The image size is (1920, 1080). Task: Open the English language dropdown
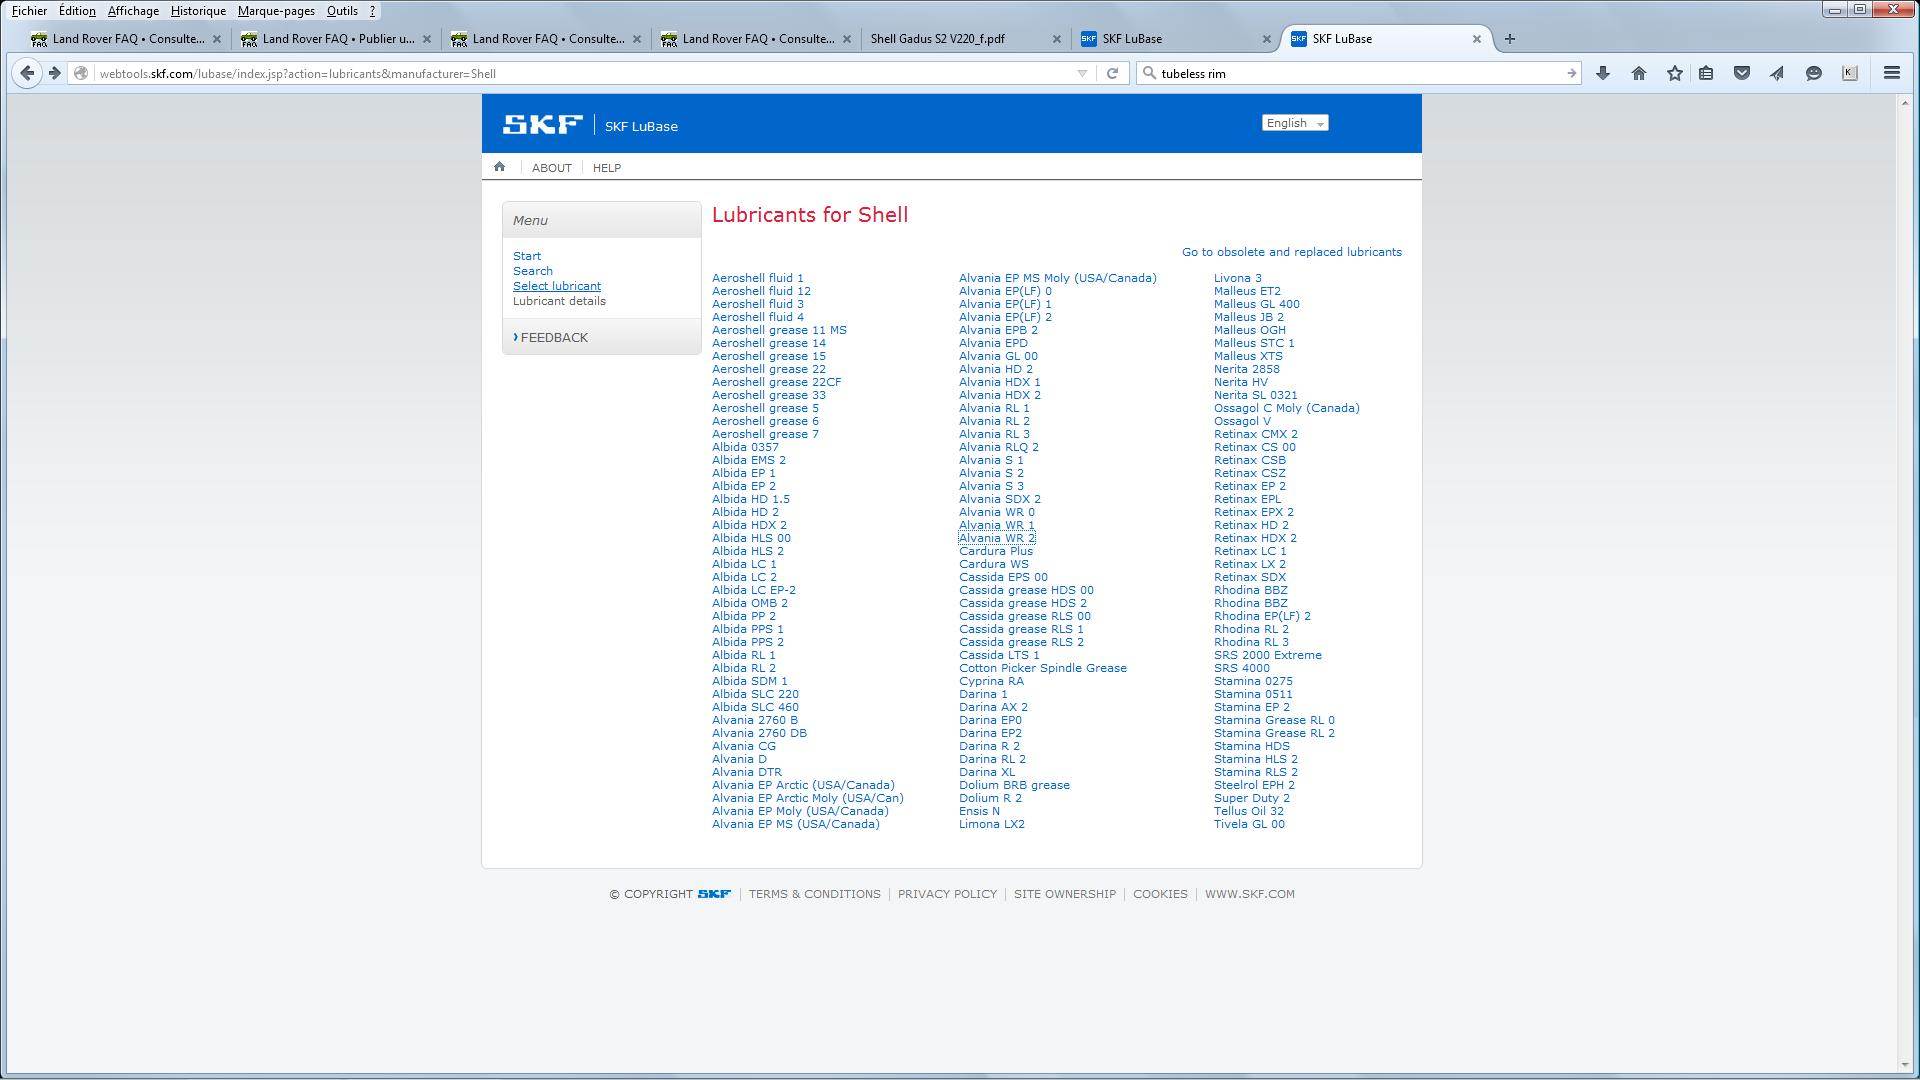1294,123
